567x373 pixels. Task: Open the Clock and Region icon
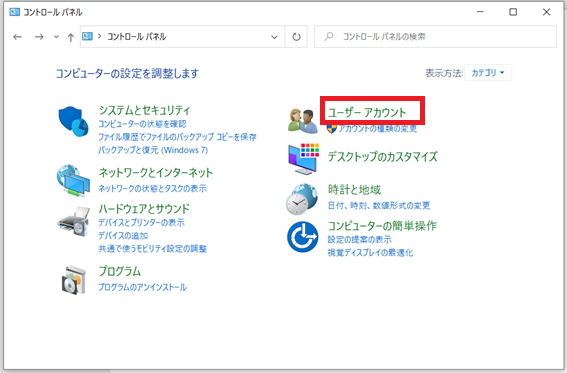302,199
